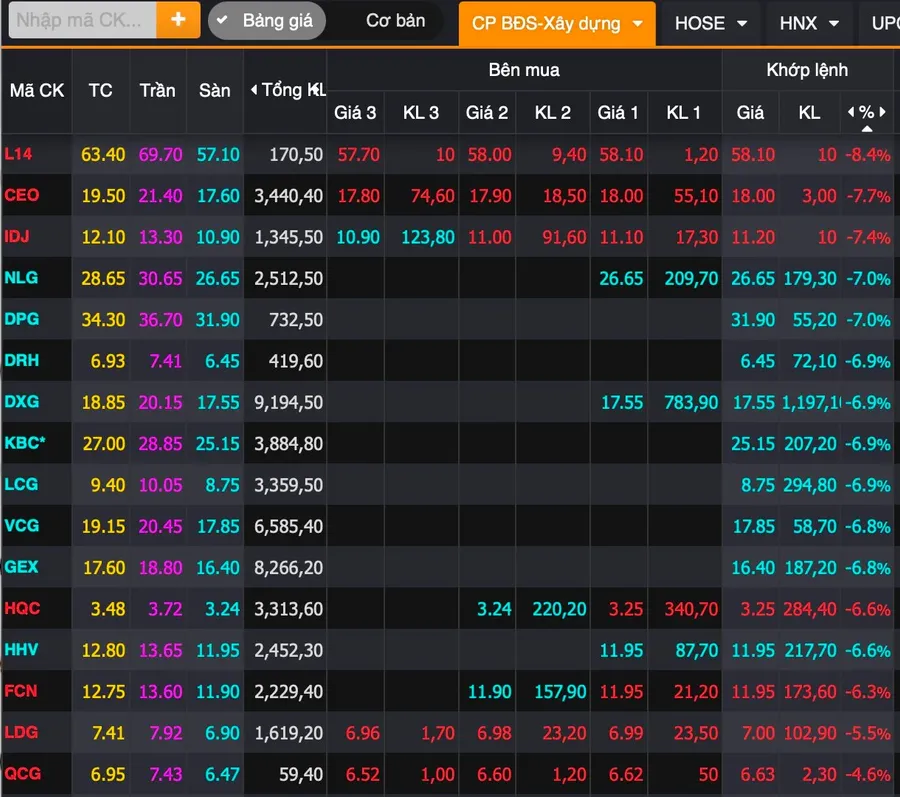Choose the FCN ticker symbol

21,691
